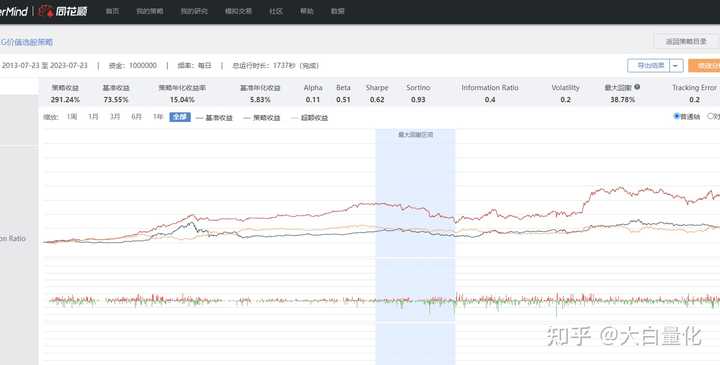Click the 导出结果 export button
Image resolution: width=720 pixels, height=365 pixels.
[649, 66]
